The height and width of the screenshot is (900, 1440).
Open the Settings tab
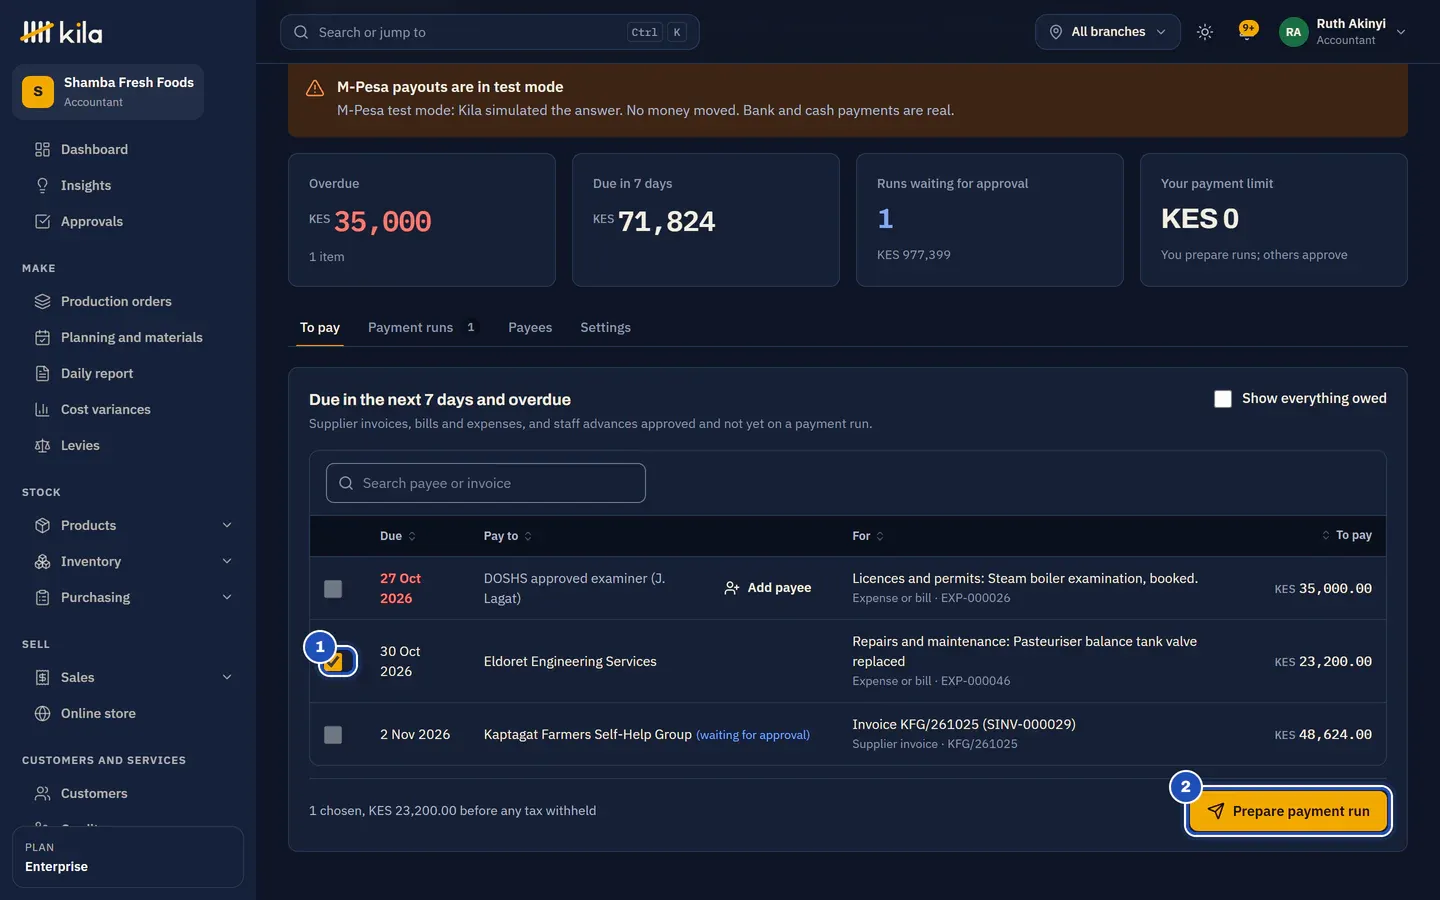coord(605,328)
